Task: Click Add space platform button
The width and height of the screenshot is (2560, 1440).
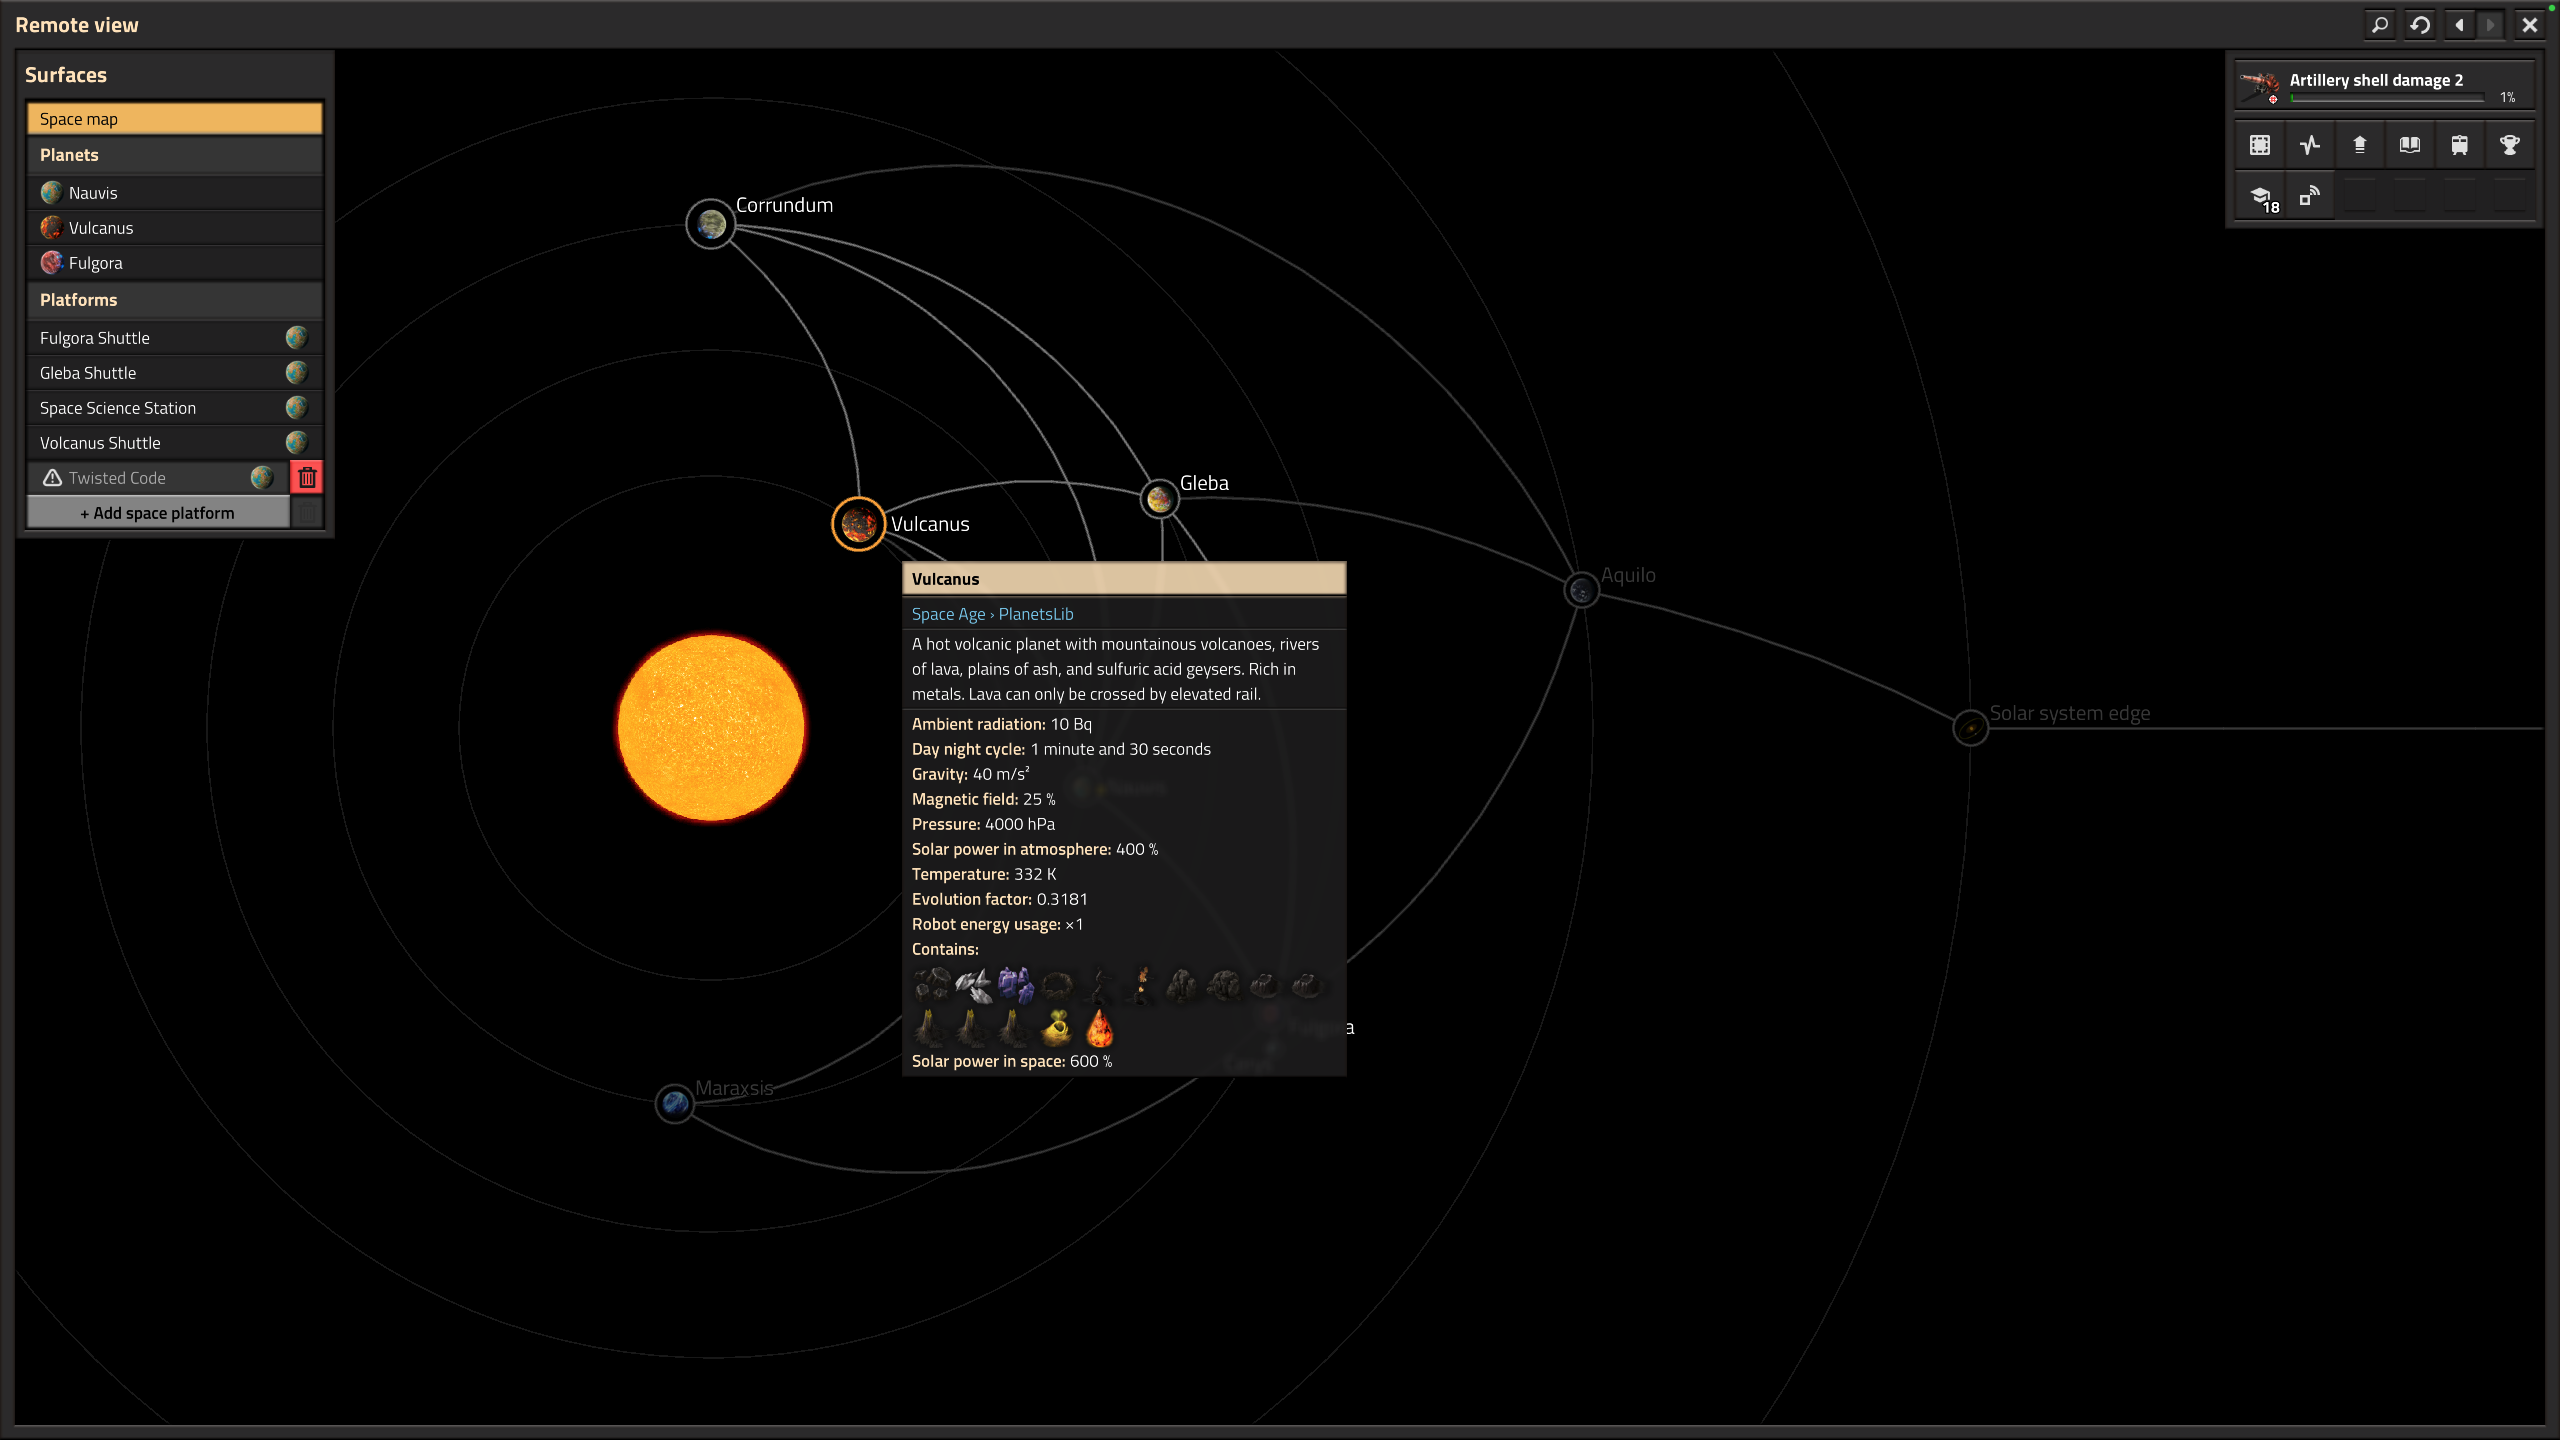Action: tap(158, 513)
